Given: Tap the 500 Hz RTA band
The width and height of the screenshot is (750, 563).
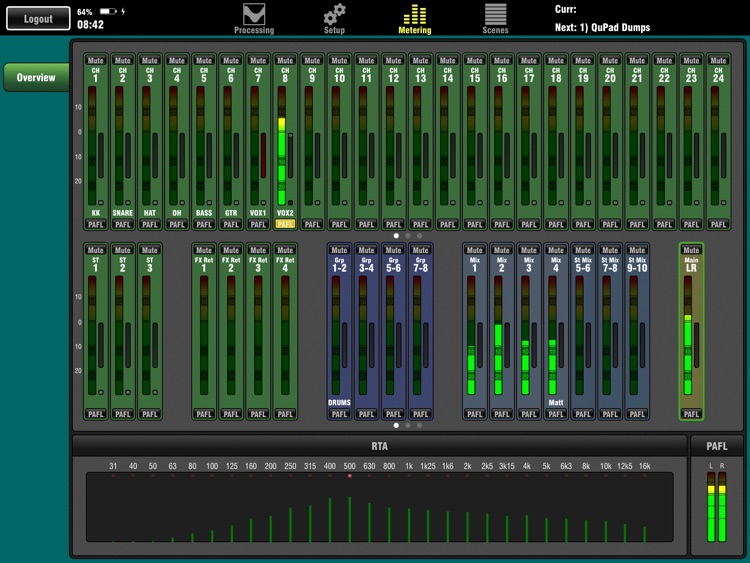Looking at the screenshot, I should 349,510.
